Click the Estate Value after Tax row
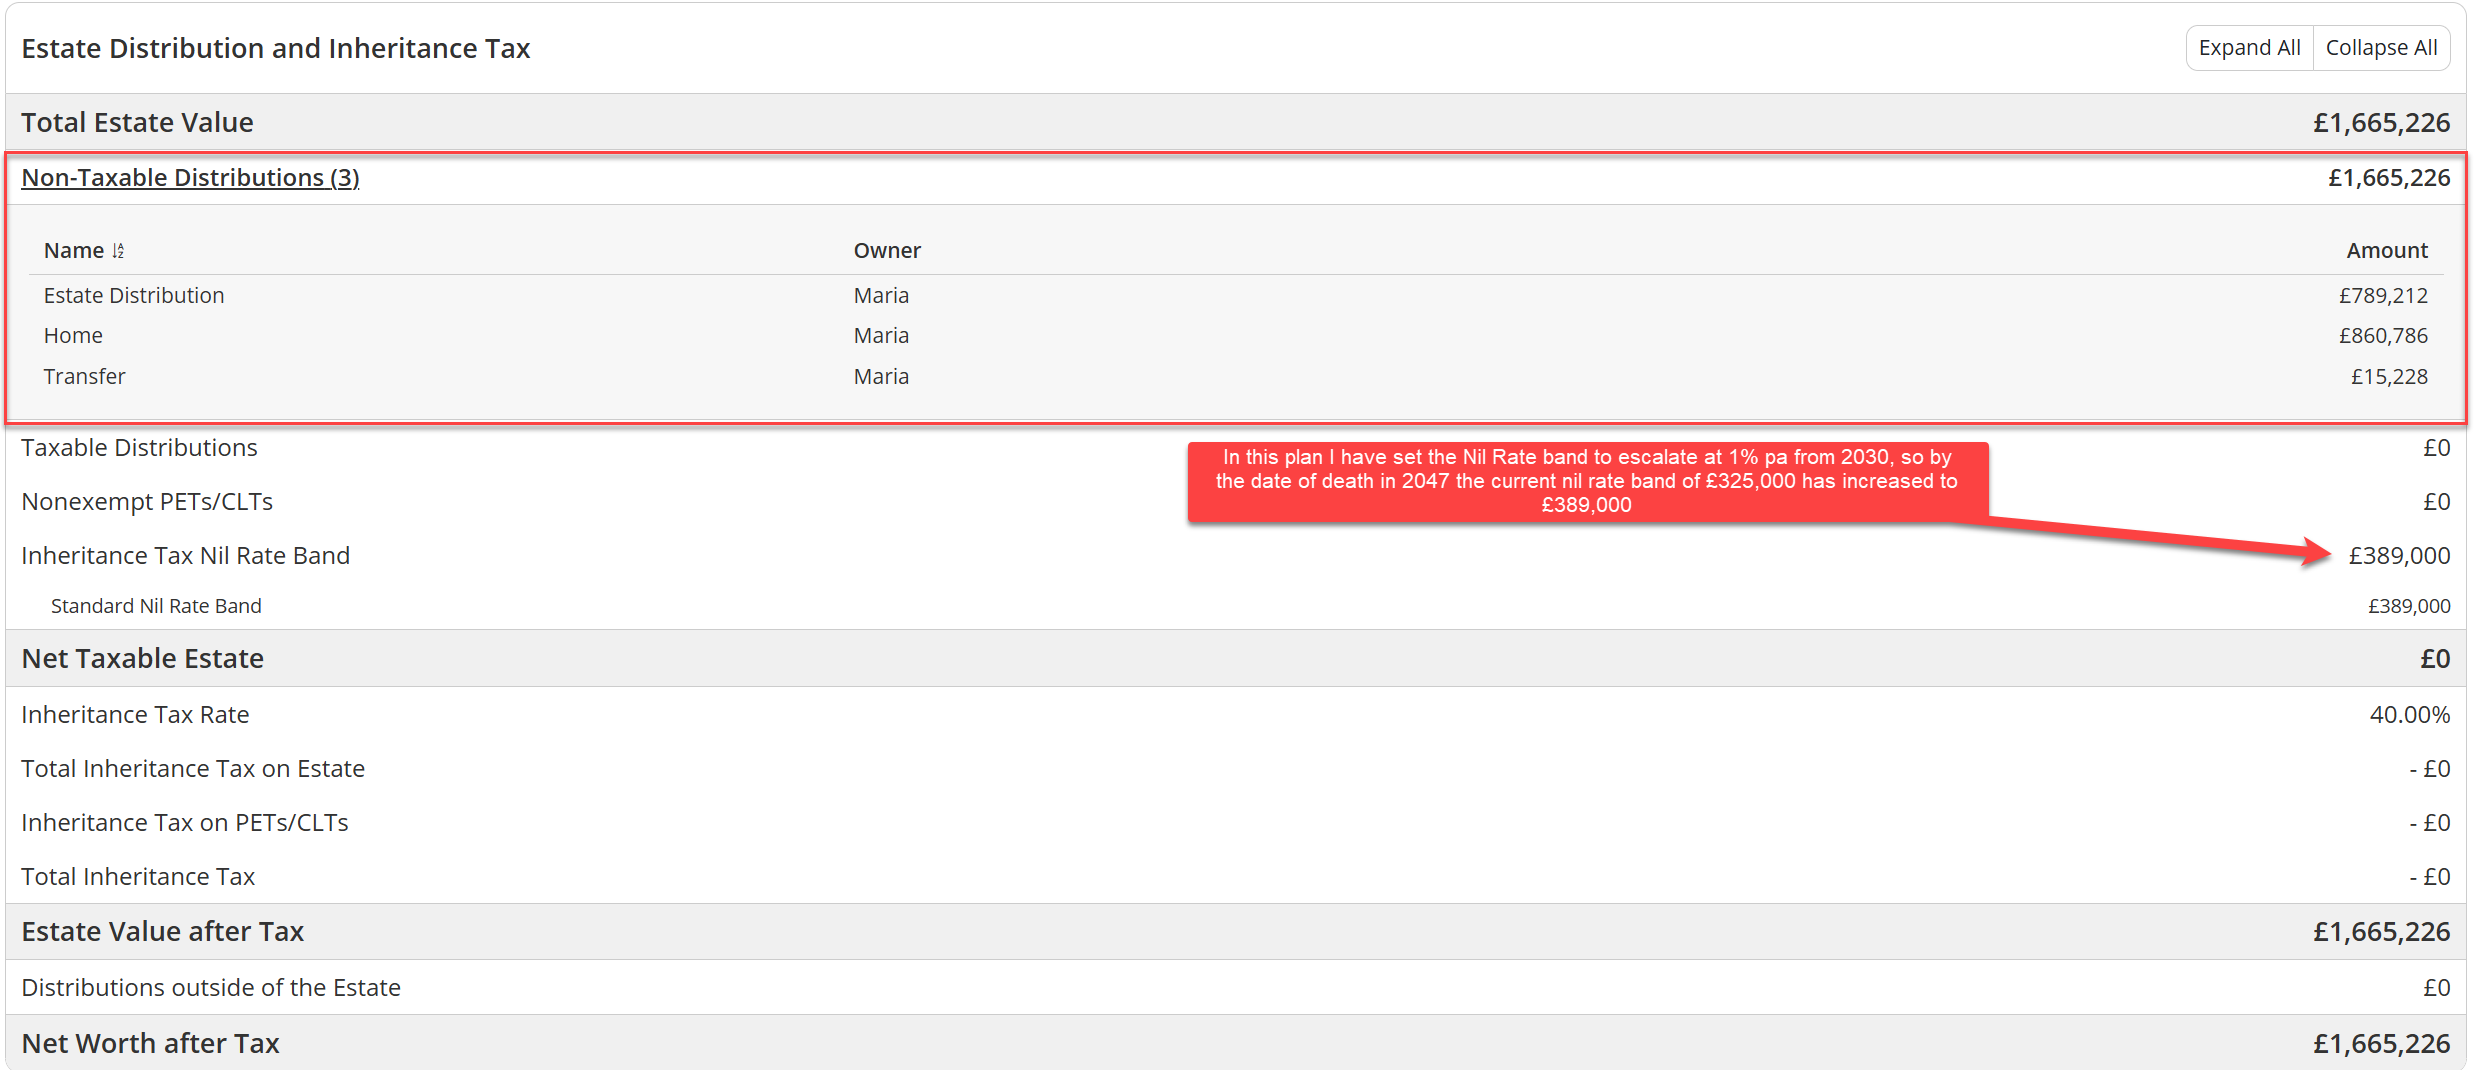This screenshot has height=1070, width=2474. pyautogui.click(x=163, y=932)
